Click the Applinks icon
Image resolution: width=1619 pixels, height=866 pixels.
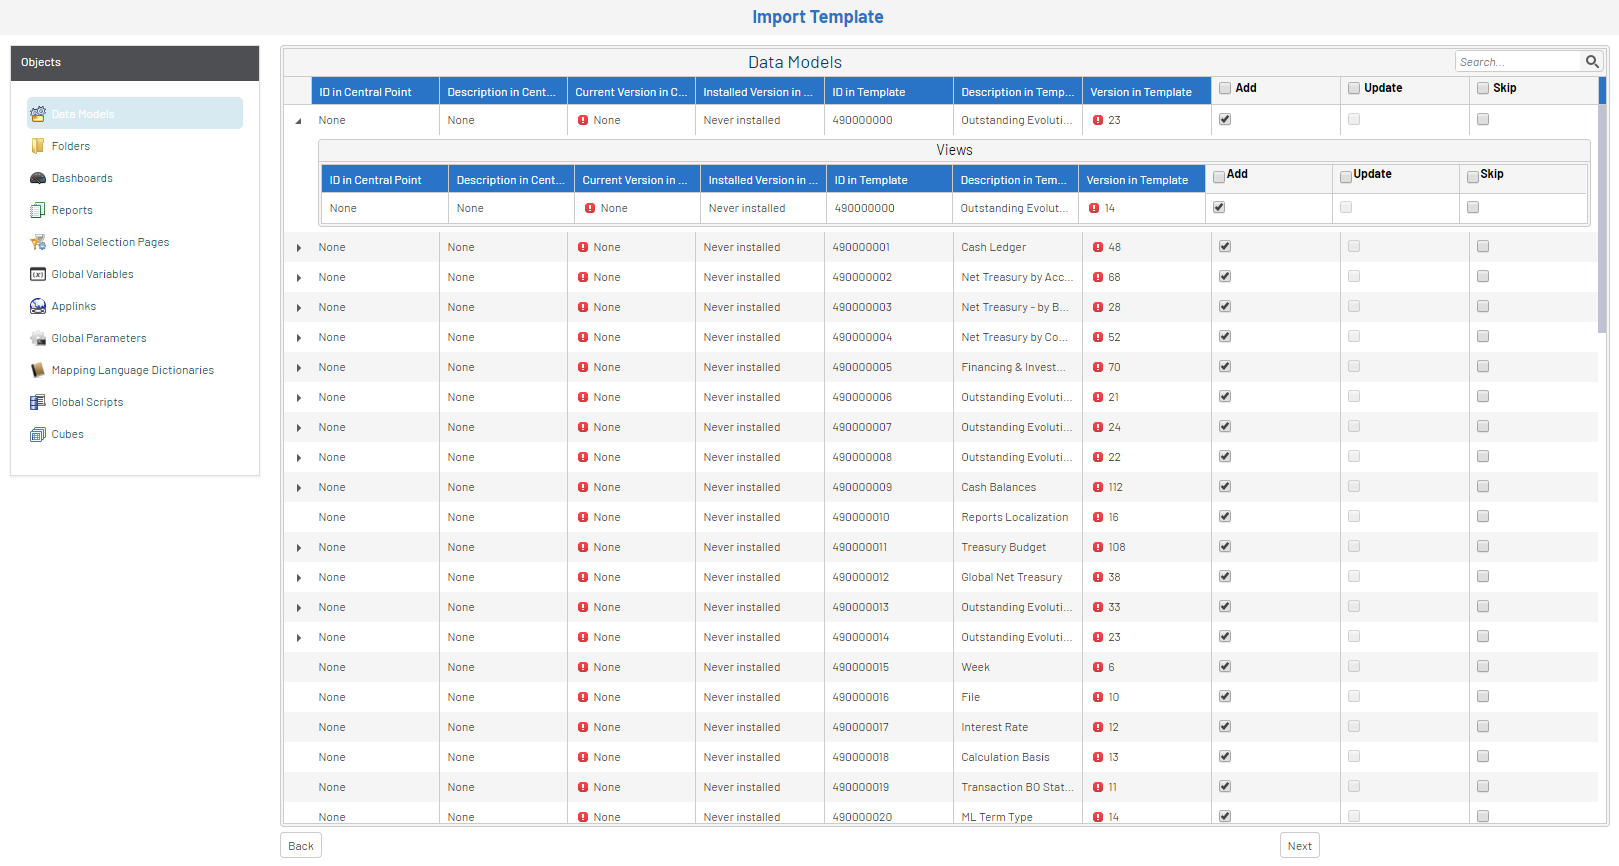[x=38, y=306]
